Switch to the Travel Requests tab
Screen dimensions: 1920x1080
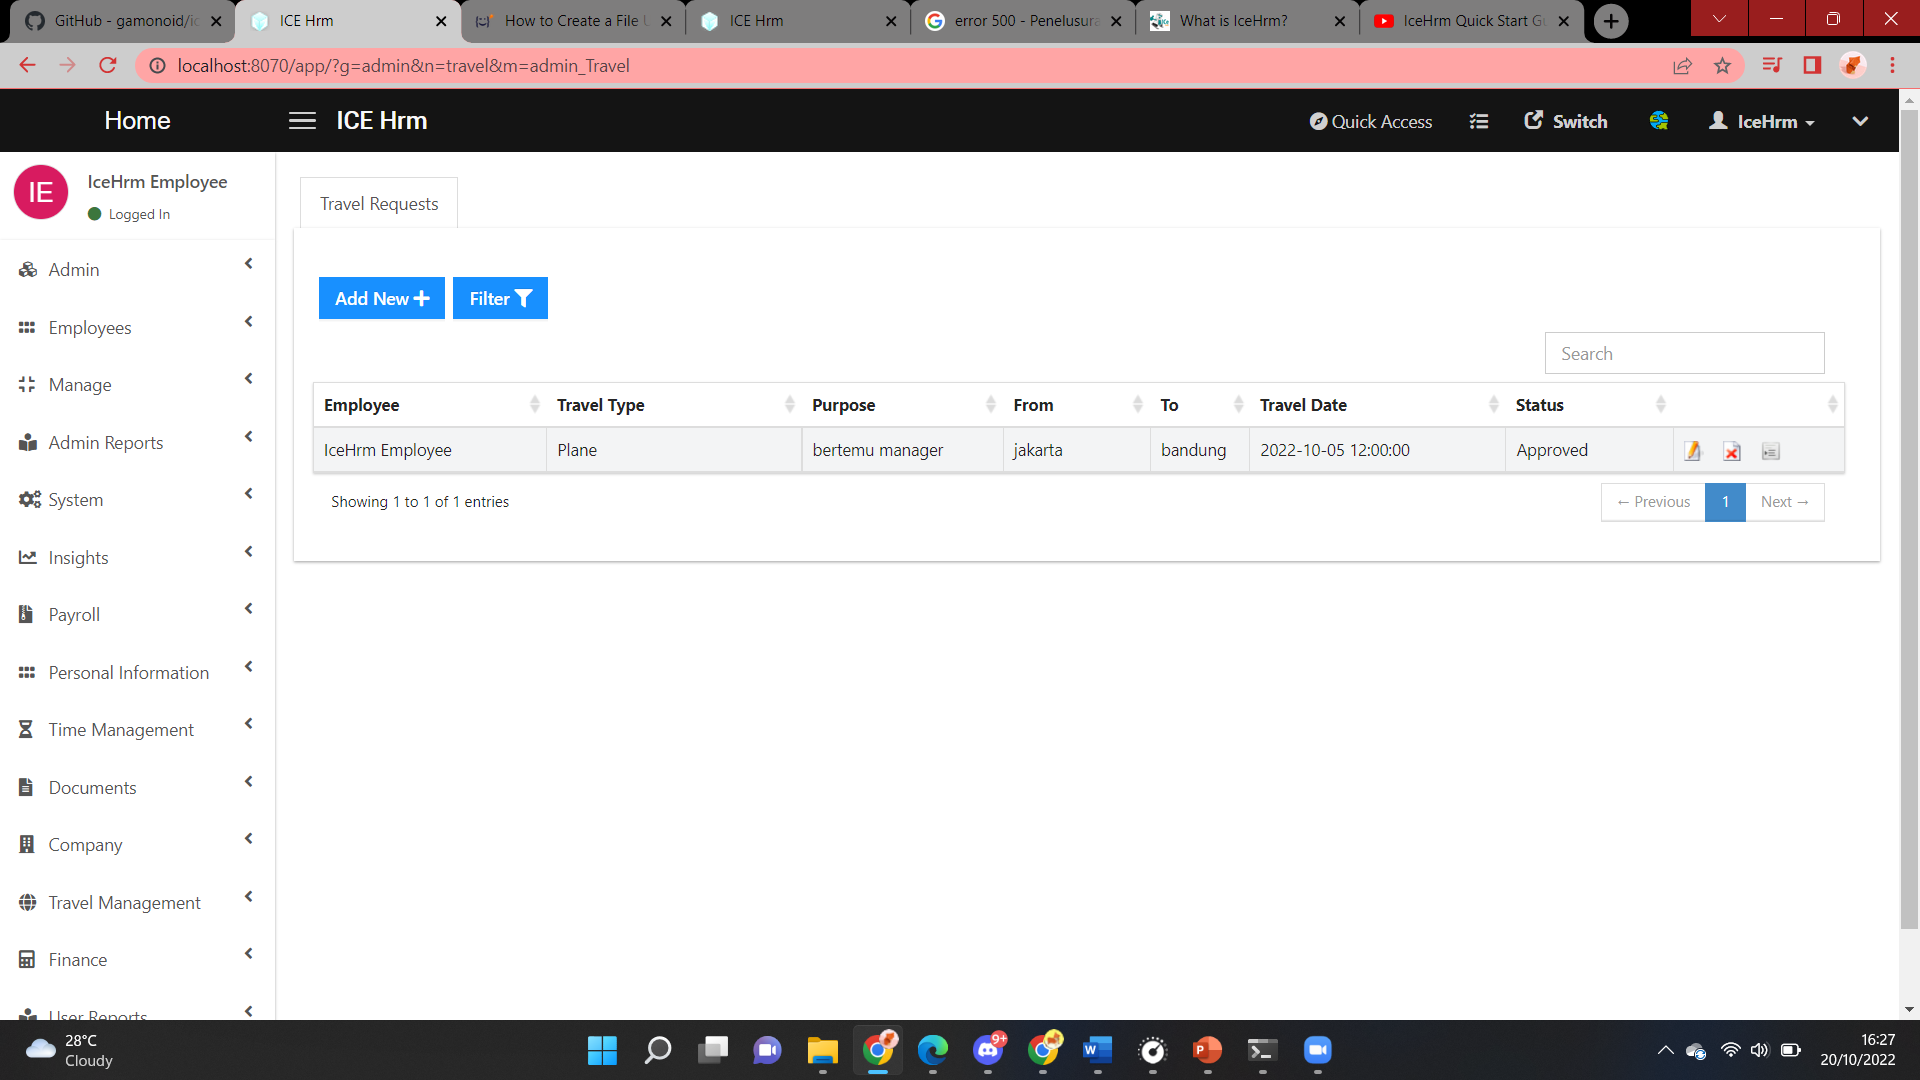pos(378,203)
